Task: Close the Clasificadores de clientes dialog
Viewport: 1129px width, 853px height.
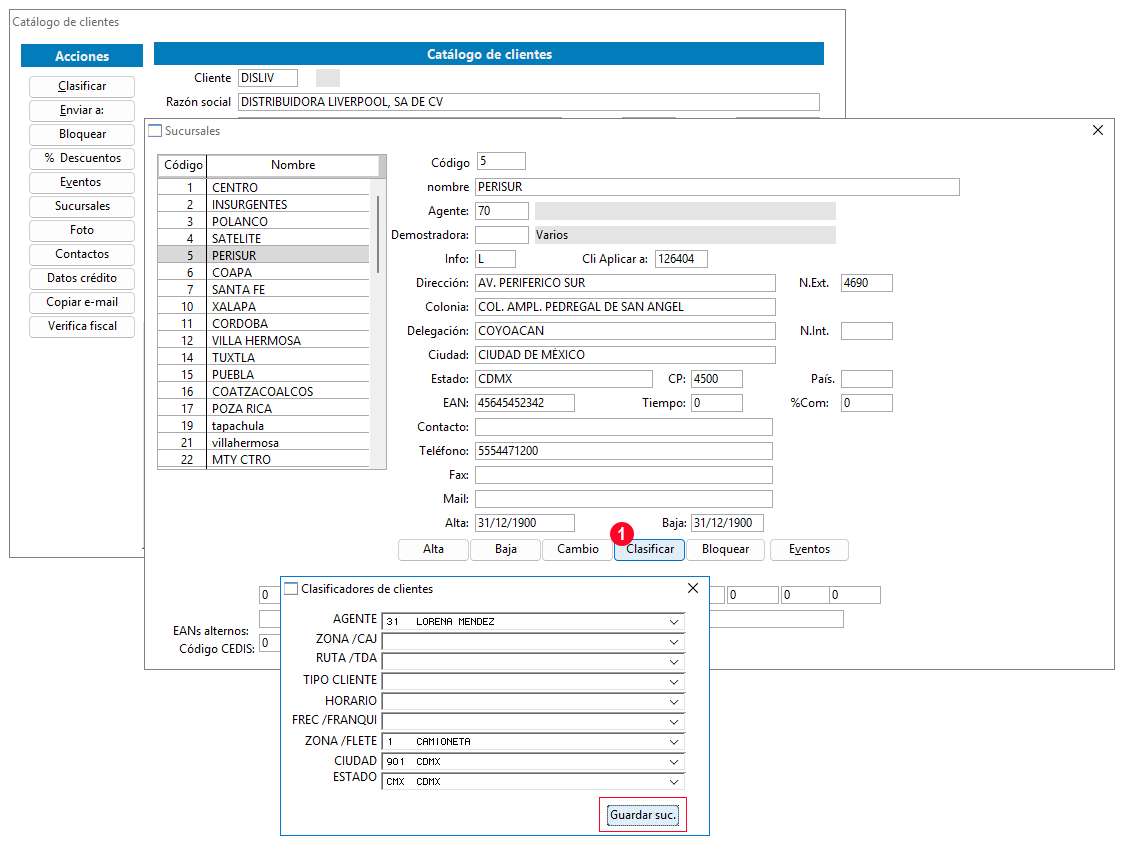Action: click(x=693, y=588)
